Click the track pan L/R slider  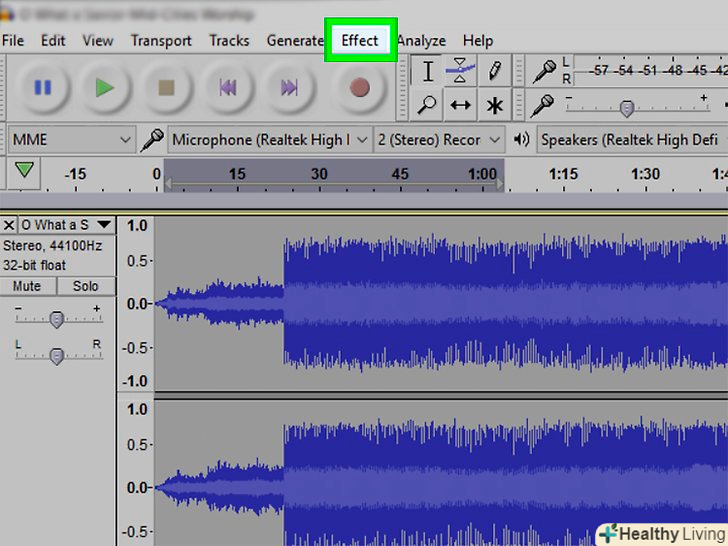coord(57,356)
